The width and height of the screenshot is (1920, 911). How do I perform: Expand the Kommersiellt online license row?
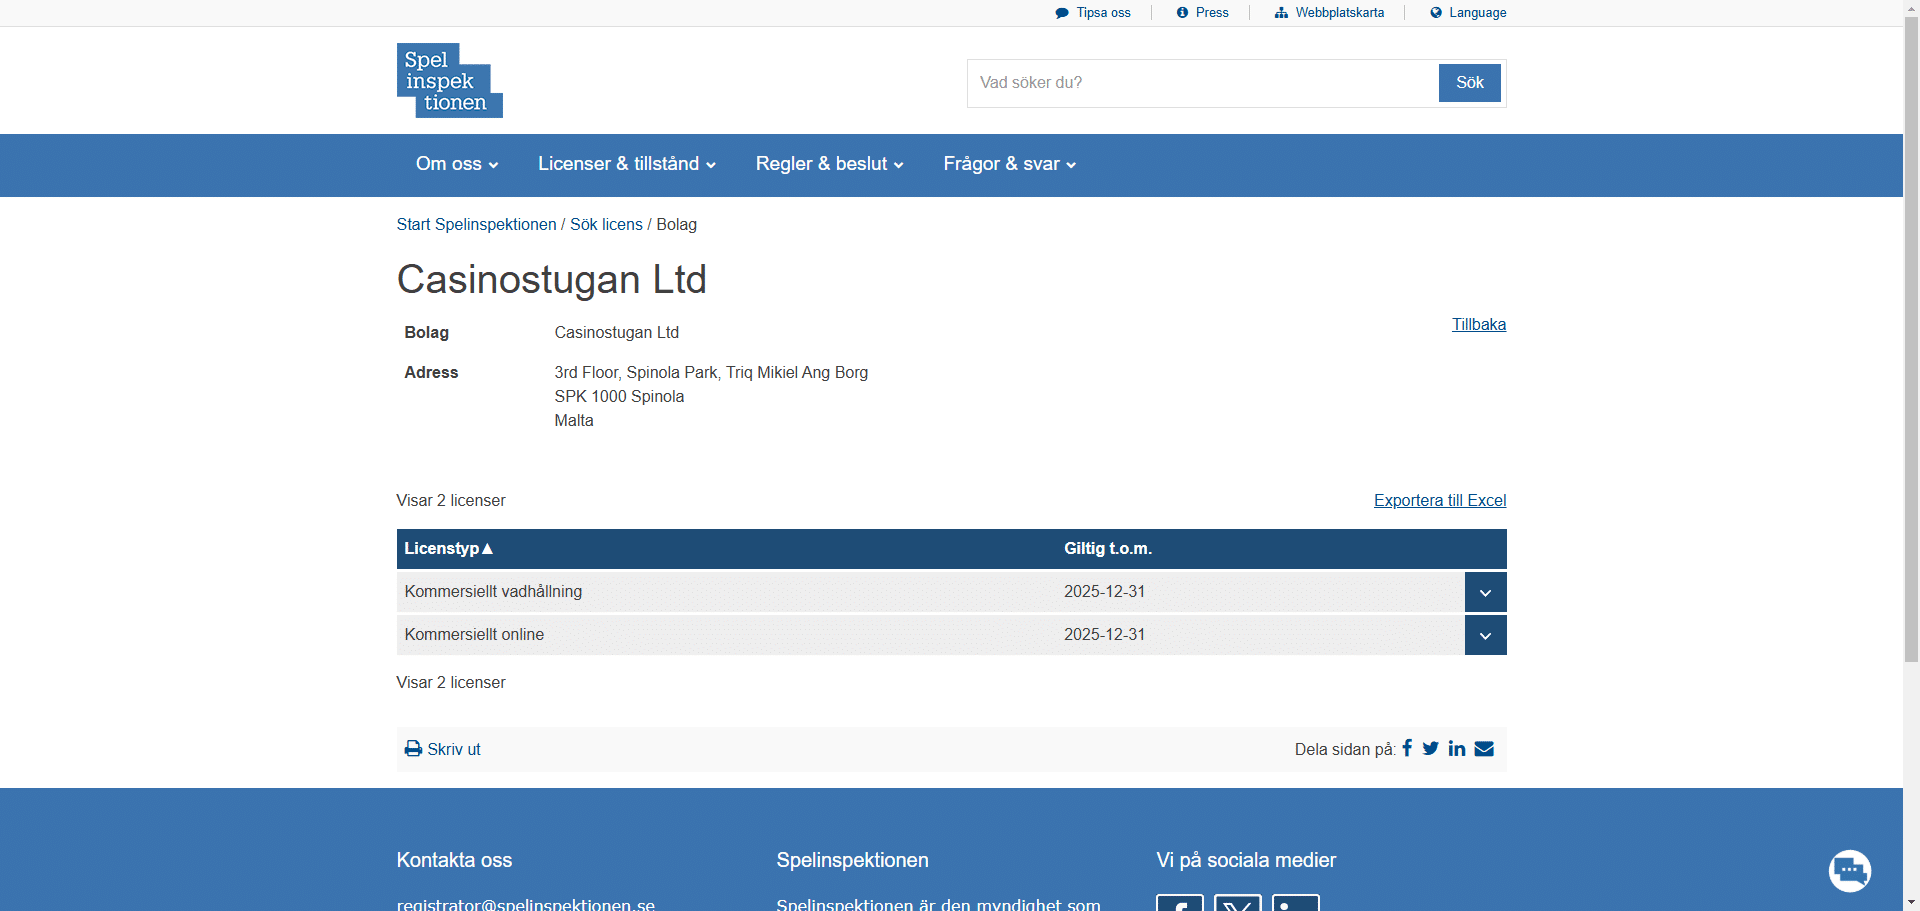pyautogui.click(x=1485, y=635)
